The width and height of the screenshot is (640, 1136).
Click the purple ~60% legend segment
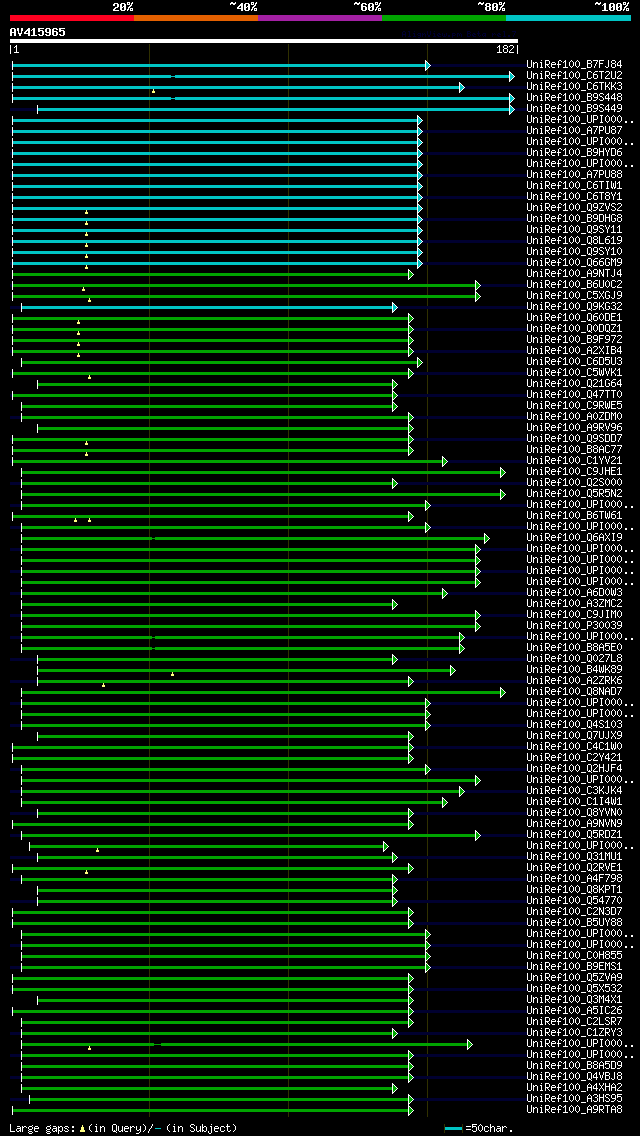pyautogui.click(x=320, y=17)
